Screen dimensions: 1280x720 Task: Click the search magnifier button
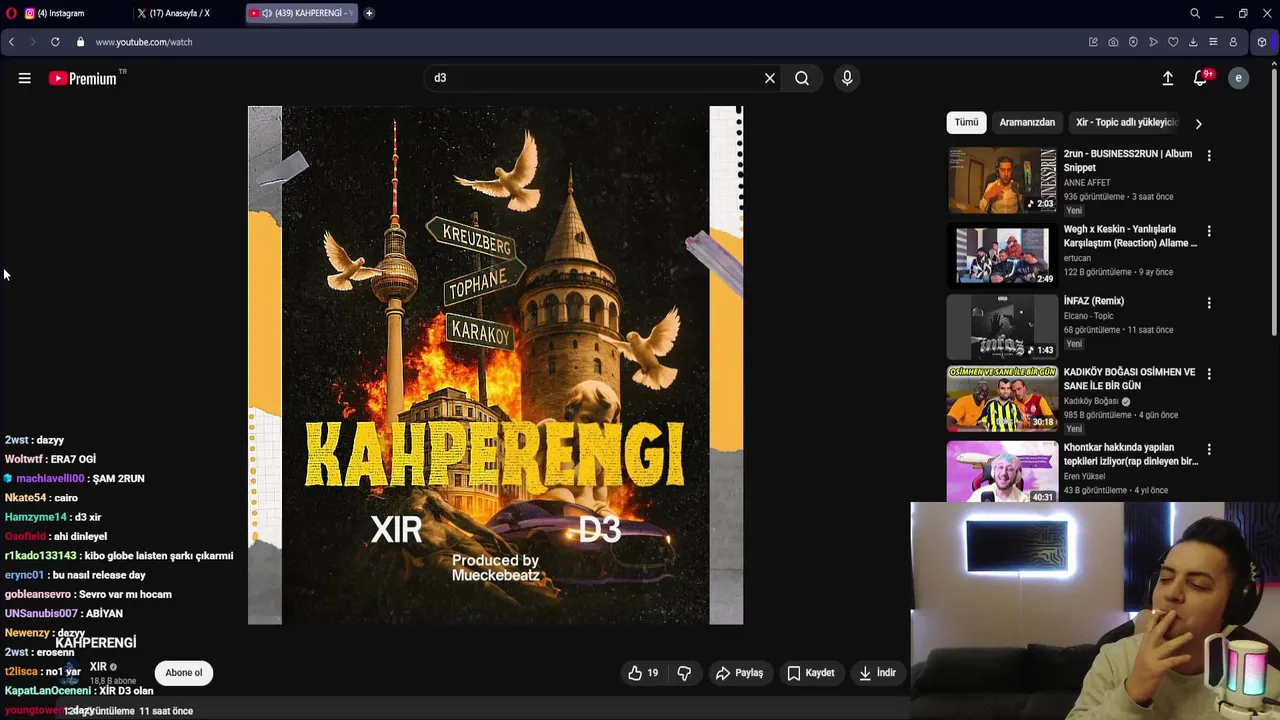pyautogui.click(x=802, y=78)
